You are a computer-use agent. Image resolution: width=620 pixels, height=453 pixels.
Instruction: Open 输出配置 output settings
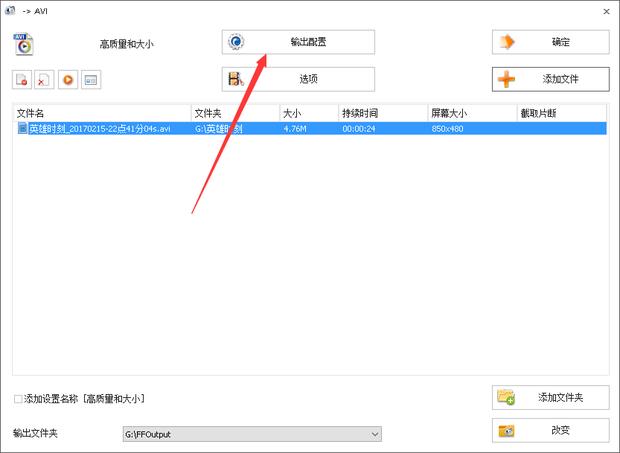tap(298, 42)
